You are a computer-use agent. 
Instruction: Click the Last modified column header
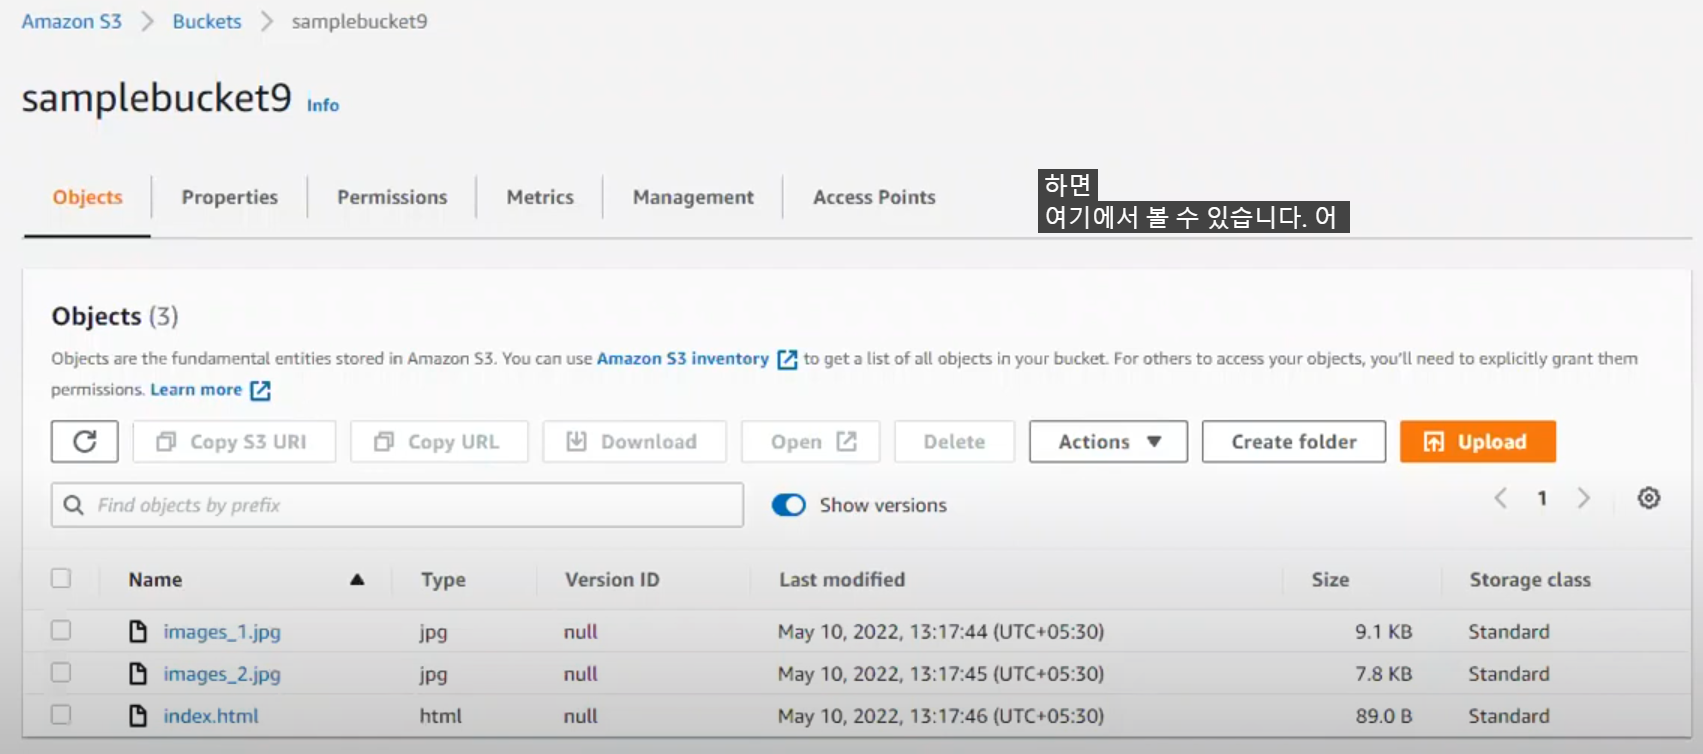coord(842,579)
